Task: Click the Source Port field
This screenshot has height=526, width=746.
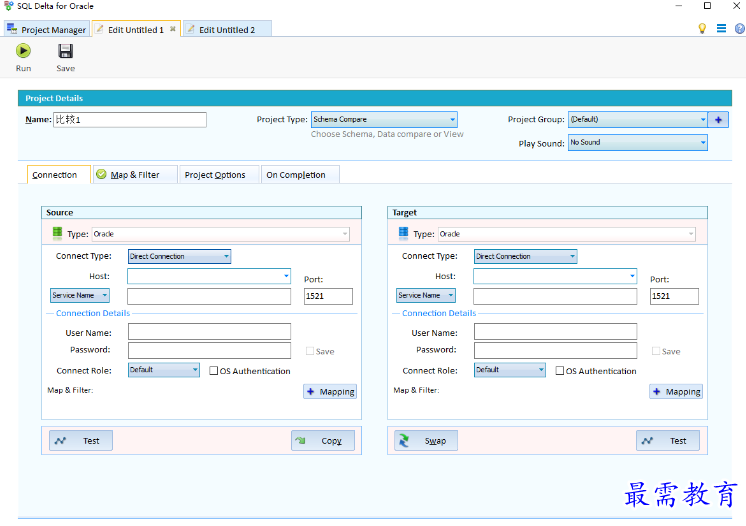Action: [x=328, y=296]
